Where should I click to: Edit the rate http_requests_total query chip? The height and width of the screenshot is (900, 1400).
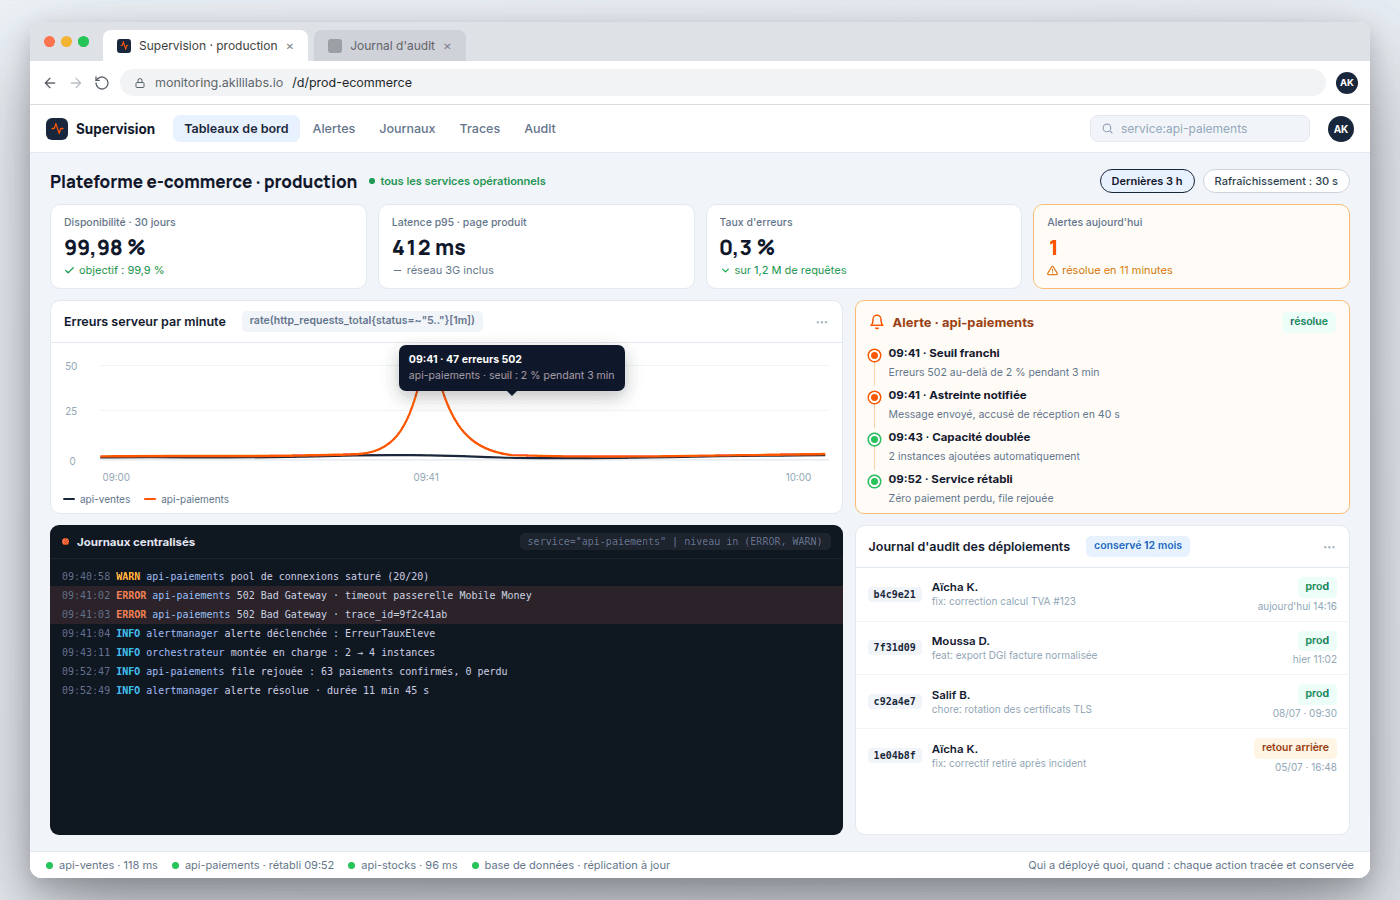click(362, 320)
